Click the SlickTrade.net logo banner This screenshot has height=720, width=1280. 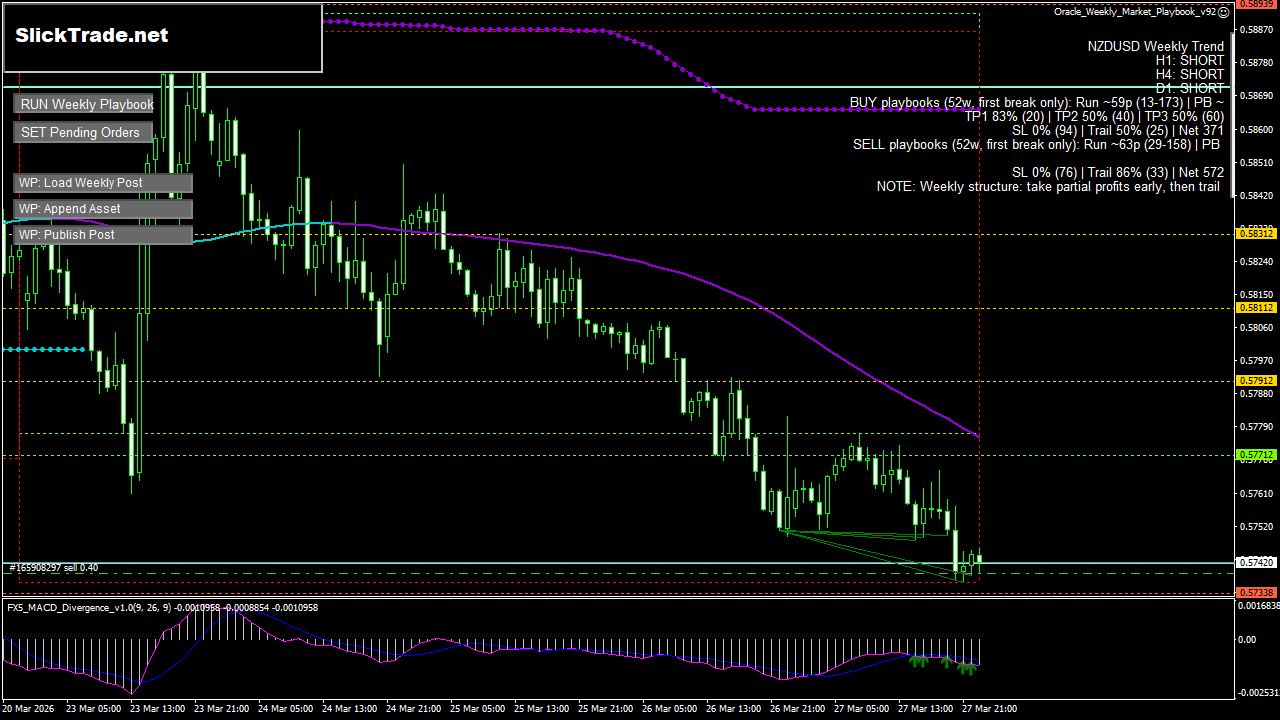[163, 38]
